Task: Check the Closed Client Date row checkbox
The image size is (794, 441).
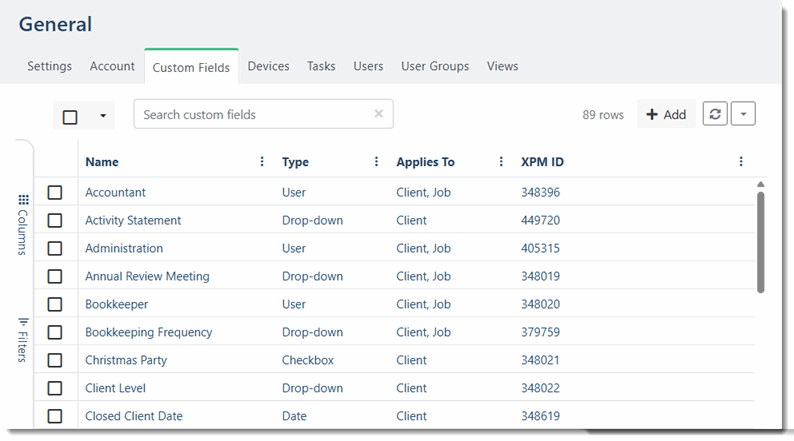Action: (x=55, y=416)
